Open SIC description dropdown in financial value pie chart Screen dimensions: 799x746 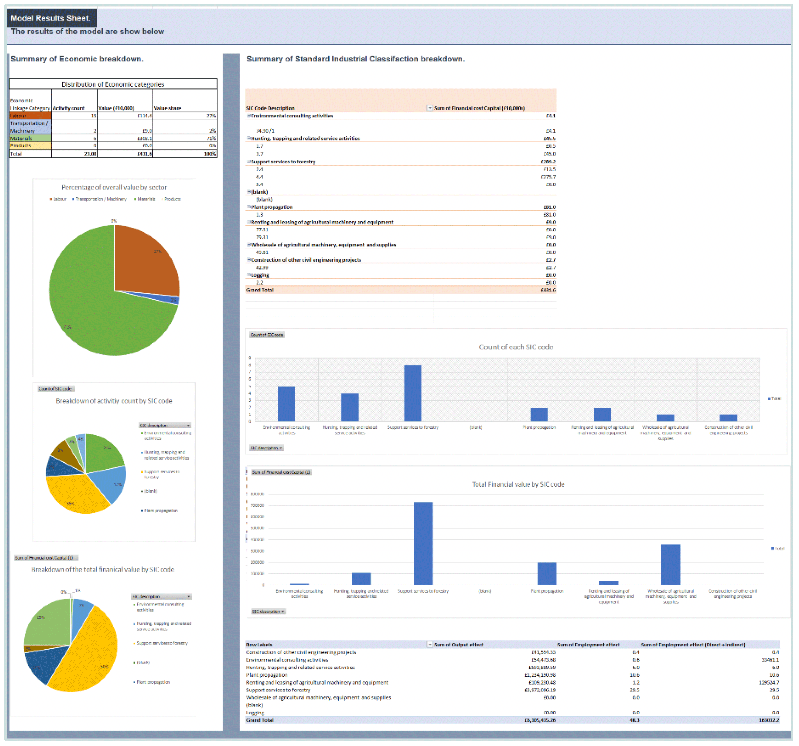(x=161, y=596)
